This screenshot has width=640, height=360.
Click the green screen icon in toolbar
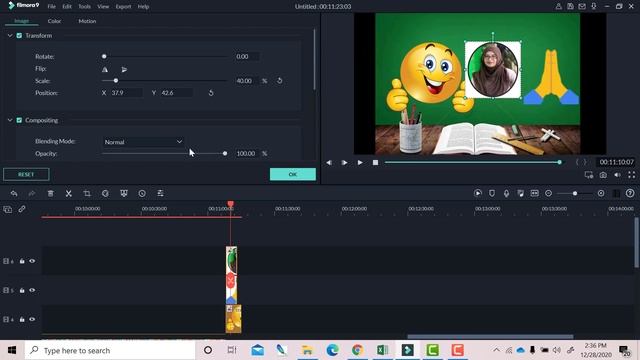[124, 193]
